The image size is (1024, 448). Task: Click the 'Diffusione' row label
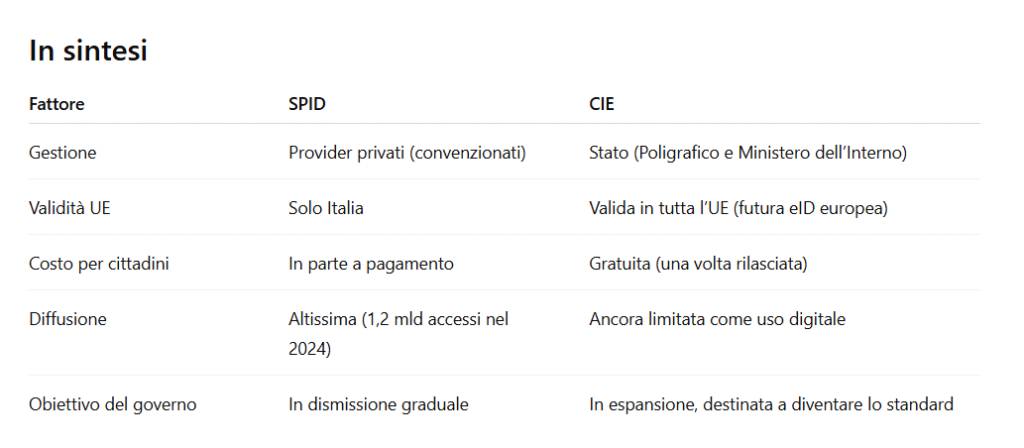tap(67, 319)
